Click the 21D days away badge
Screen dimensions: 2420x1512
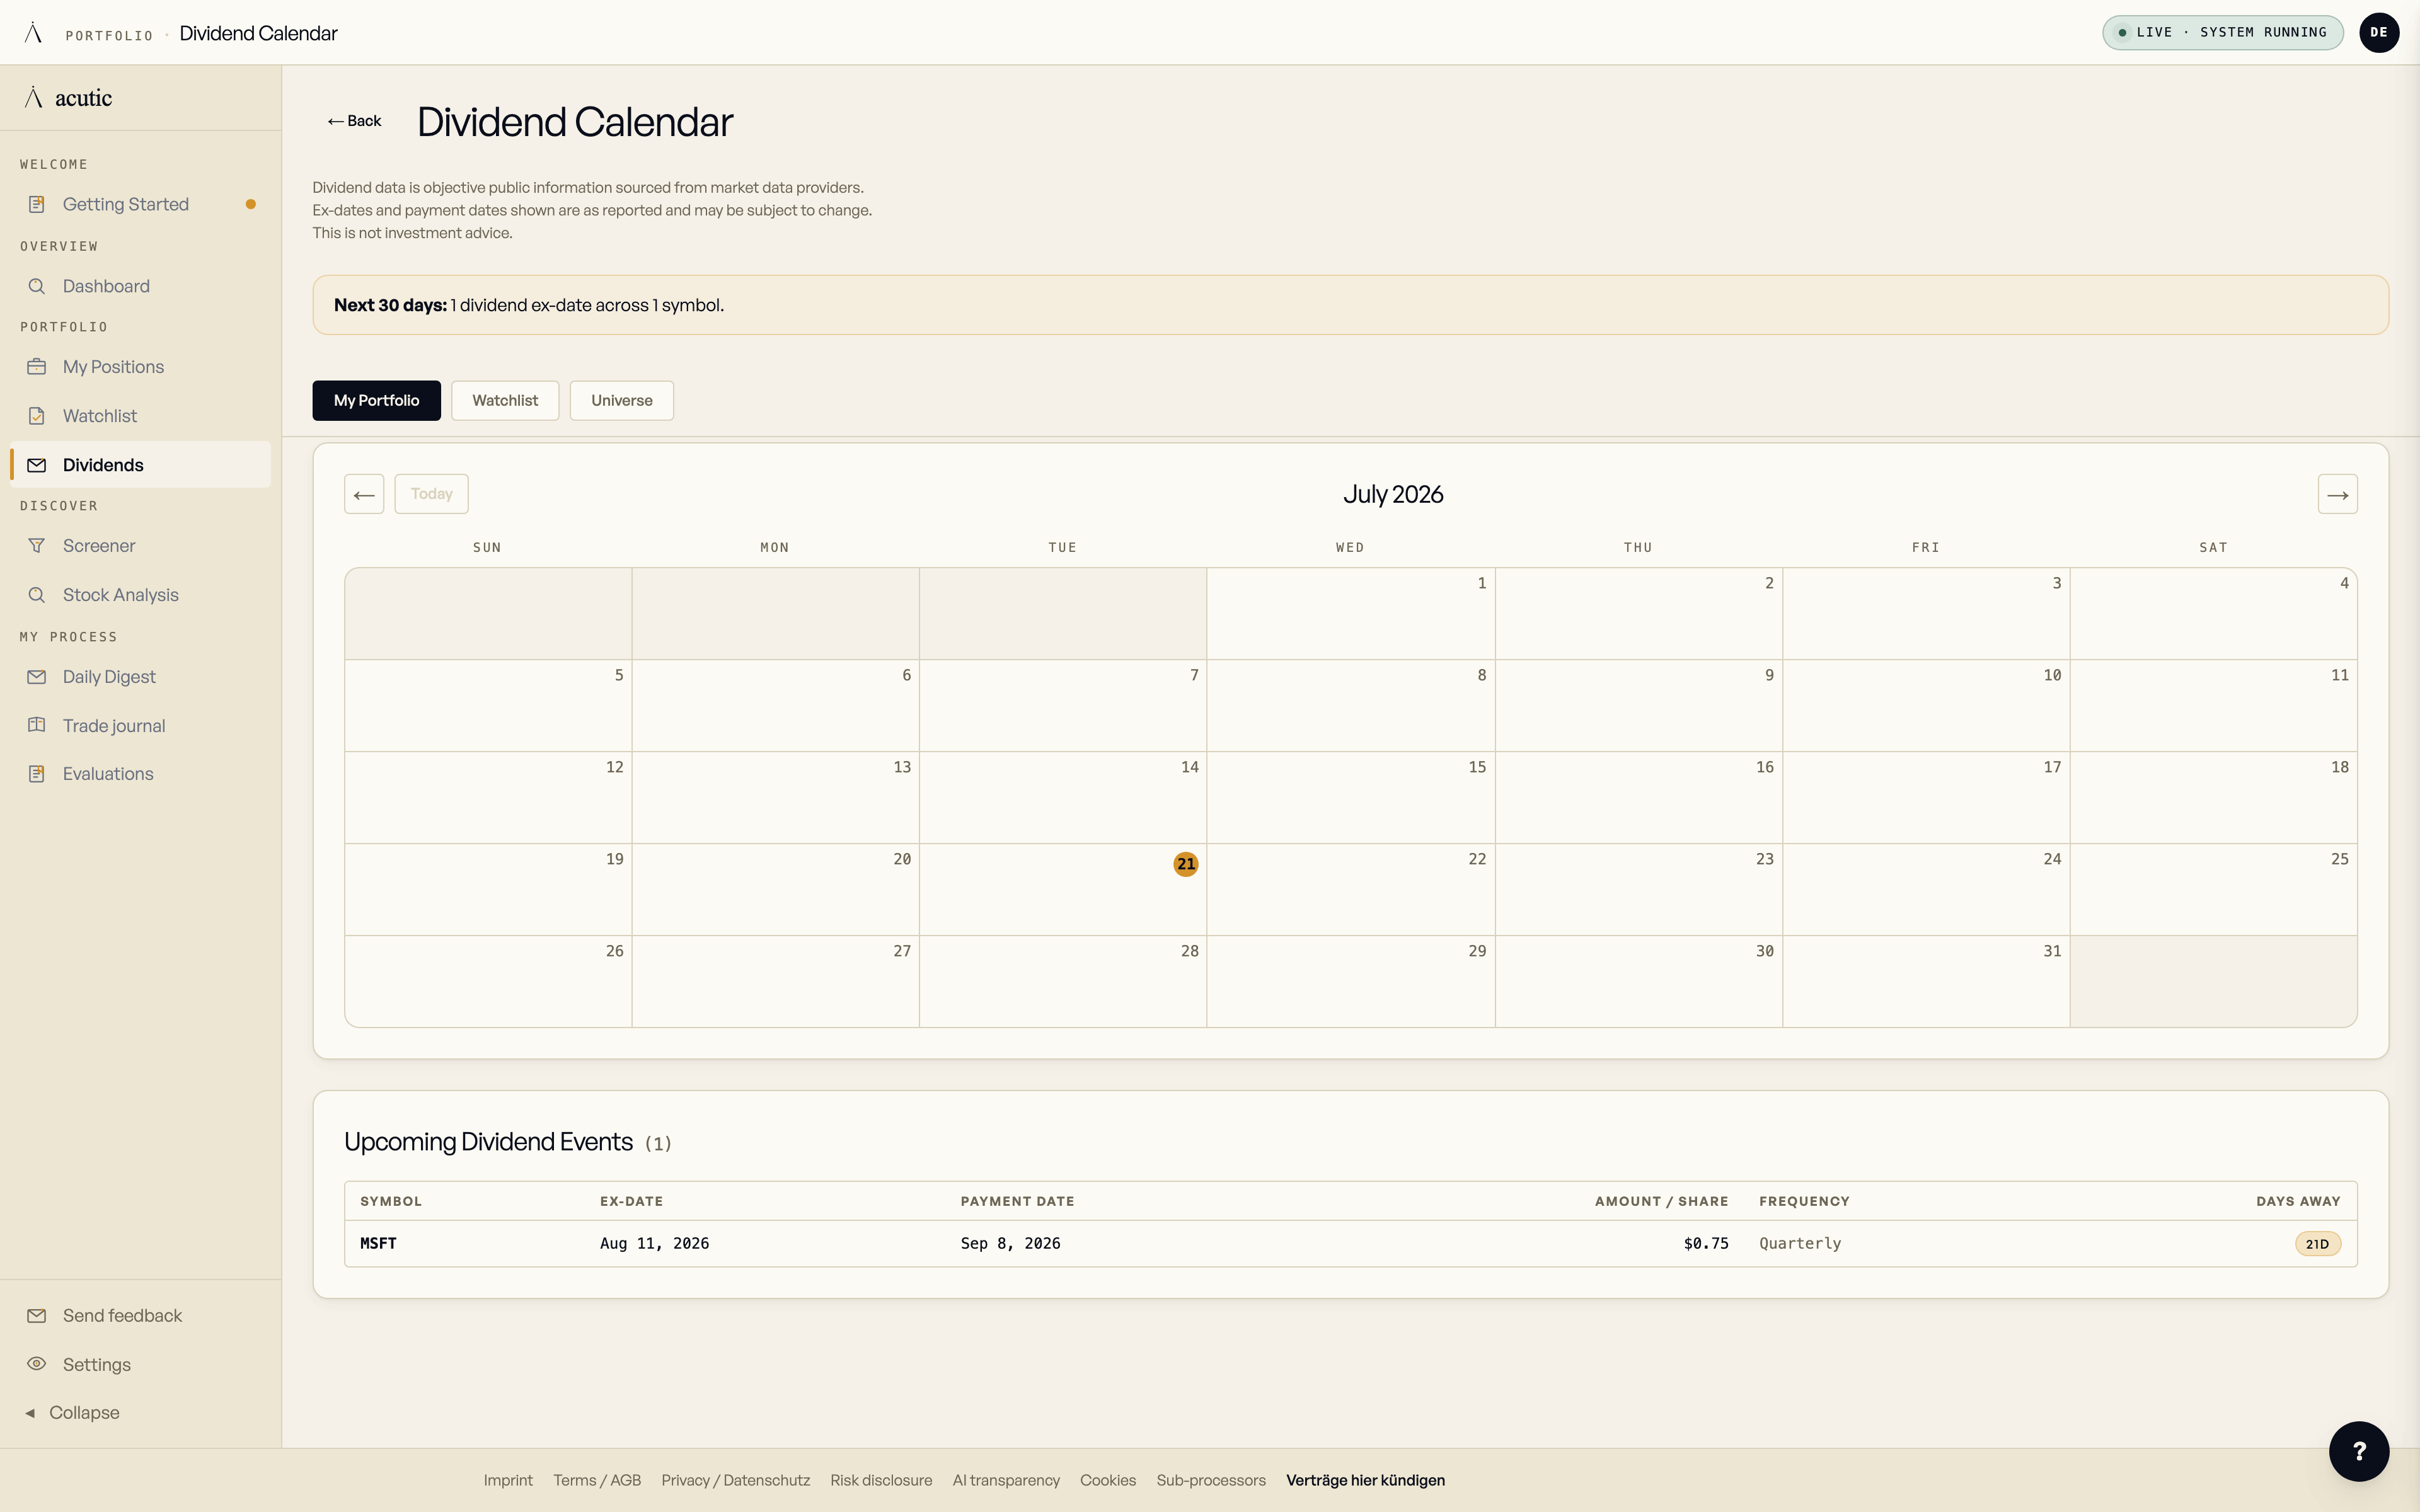click(x=2317, y=1244)
